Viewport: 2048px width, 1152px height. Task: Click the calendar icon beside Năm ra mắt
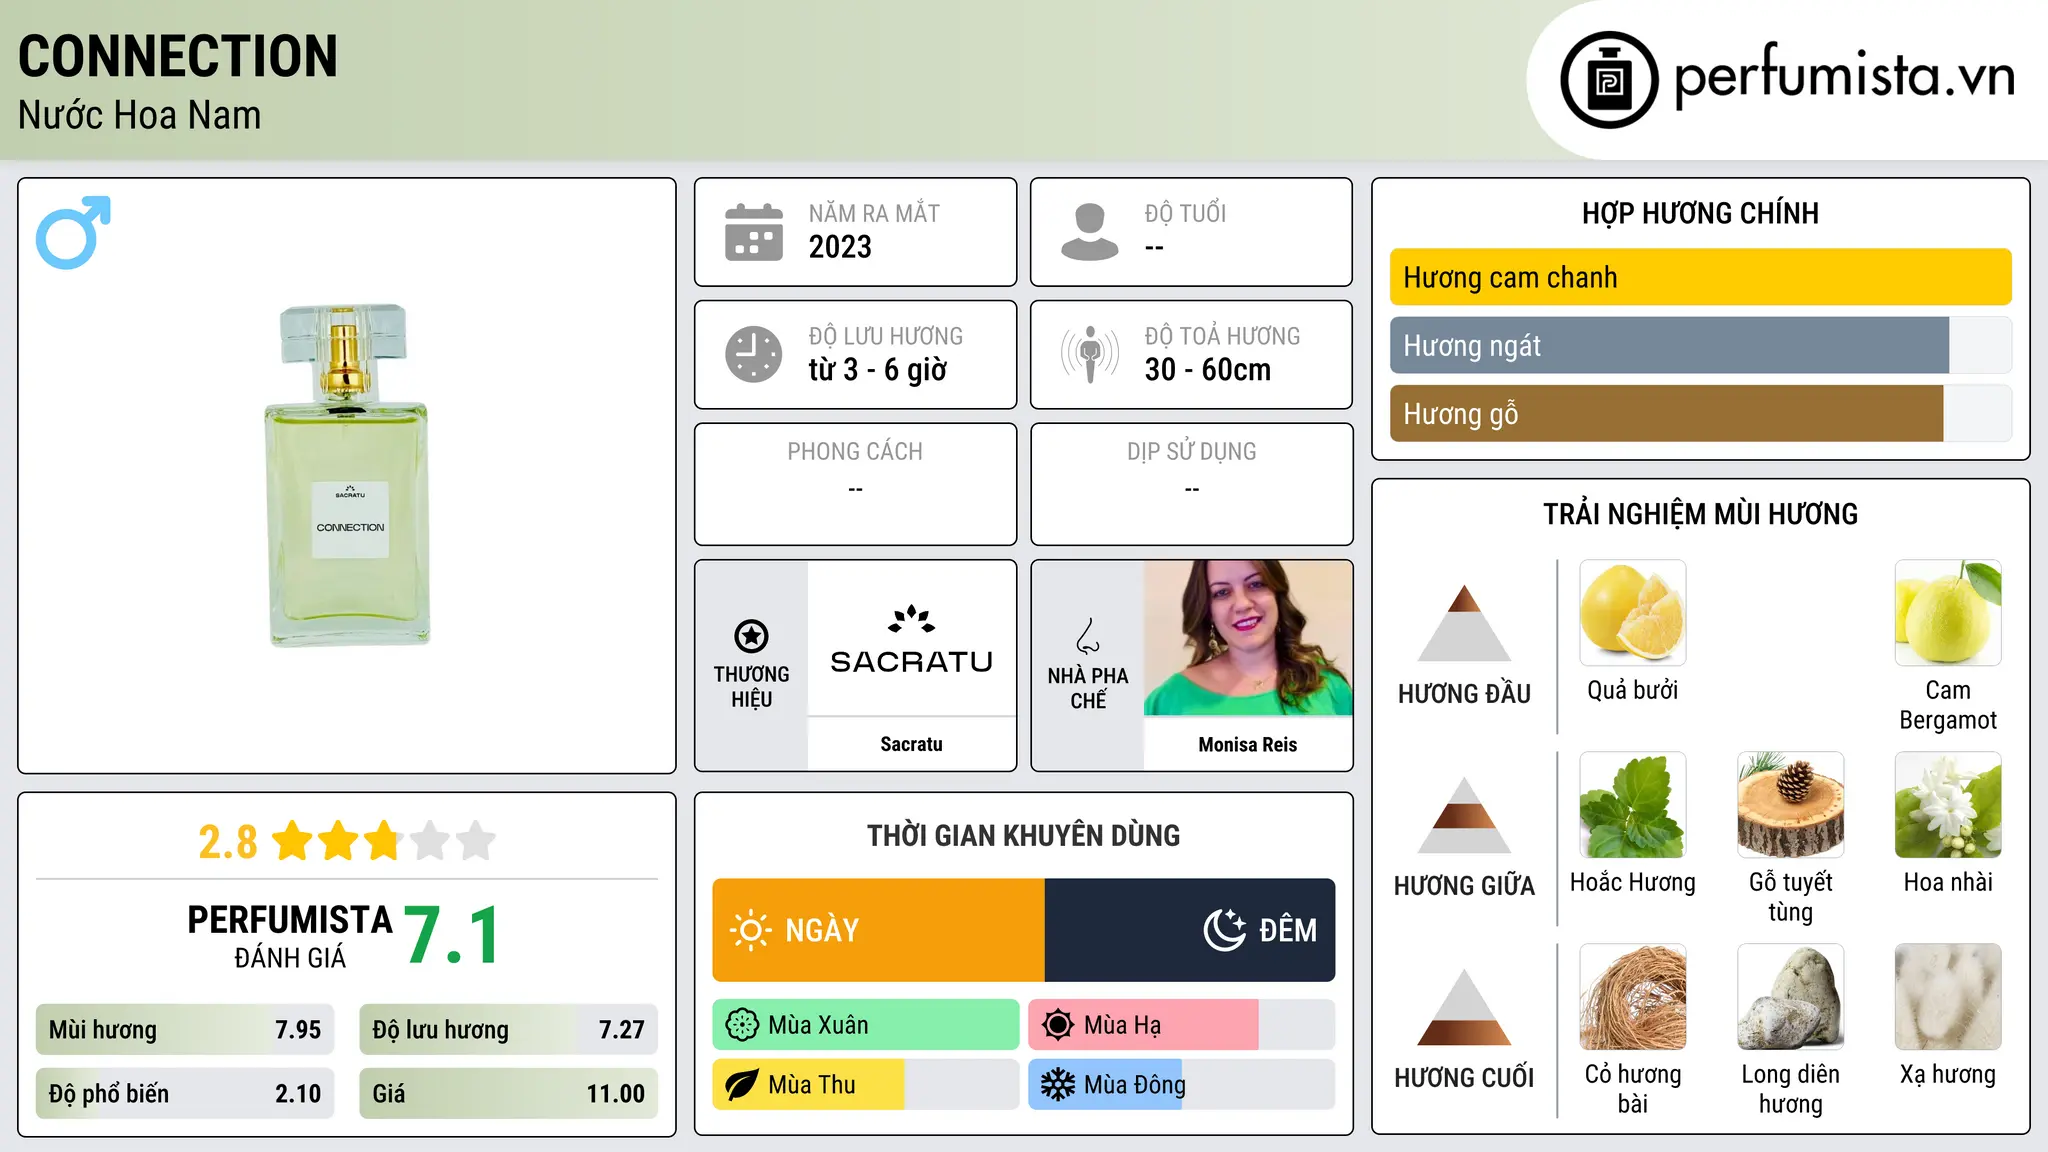click(754, 232)
